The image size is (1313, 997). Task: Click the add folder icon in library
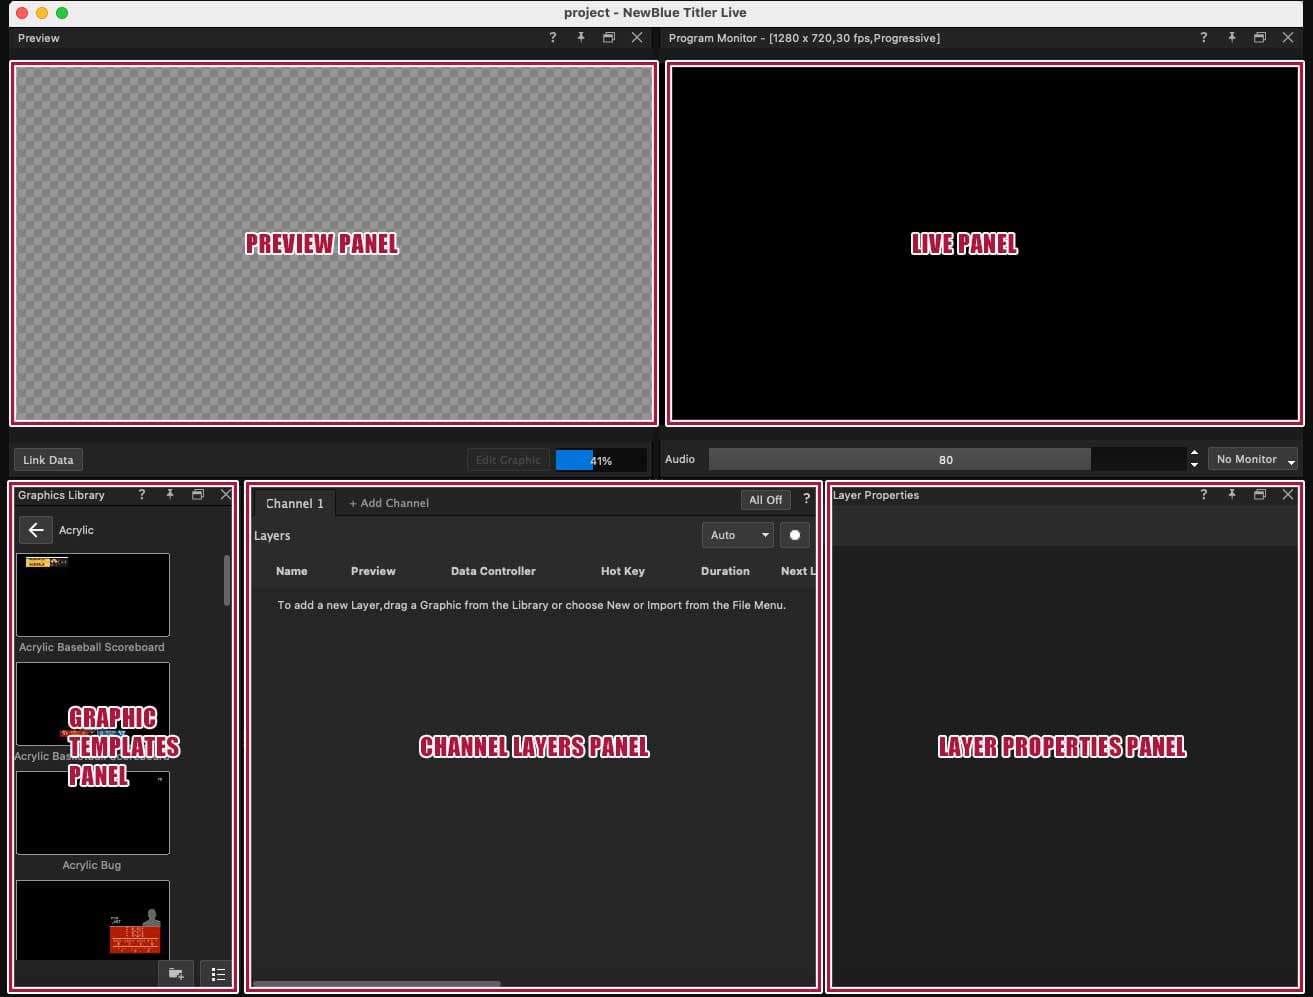[x=176, y=974]
